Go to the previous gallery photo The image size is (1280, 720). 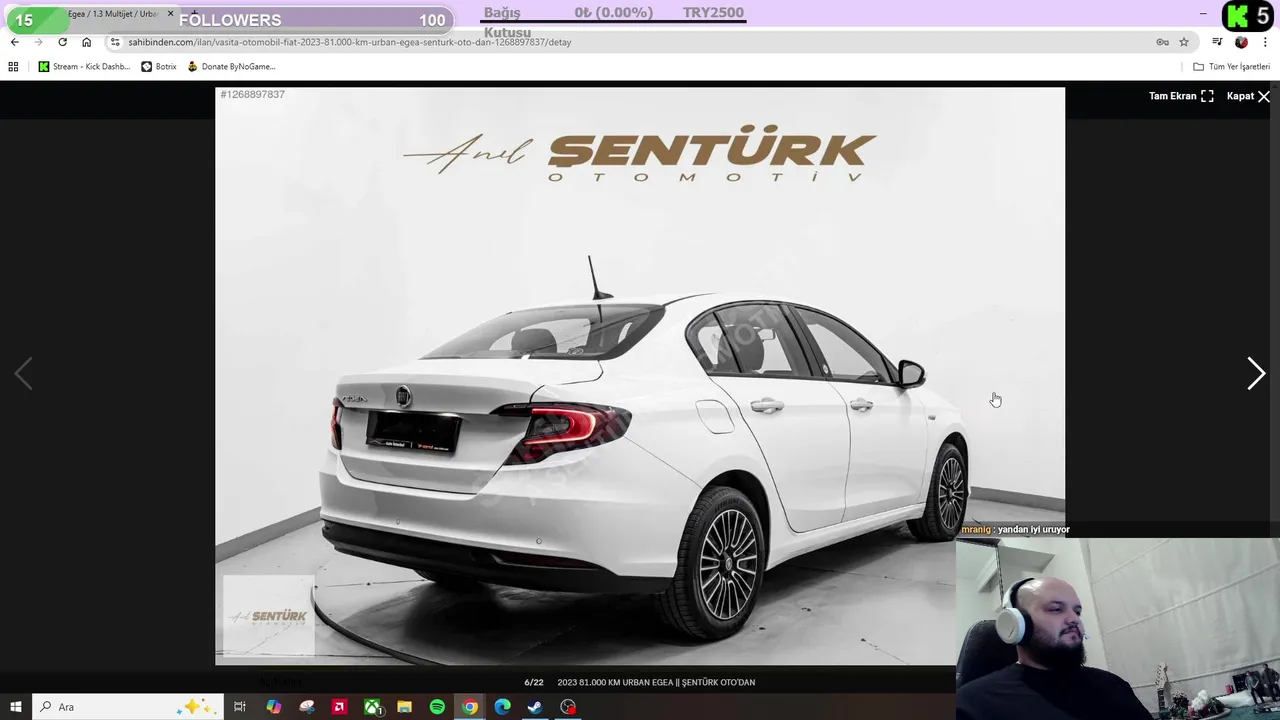(23, 373)
